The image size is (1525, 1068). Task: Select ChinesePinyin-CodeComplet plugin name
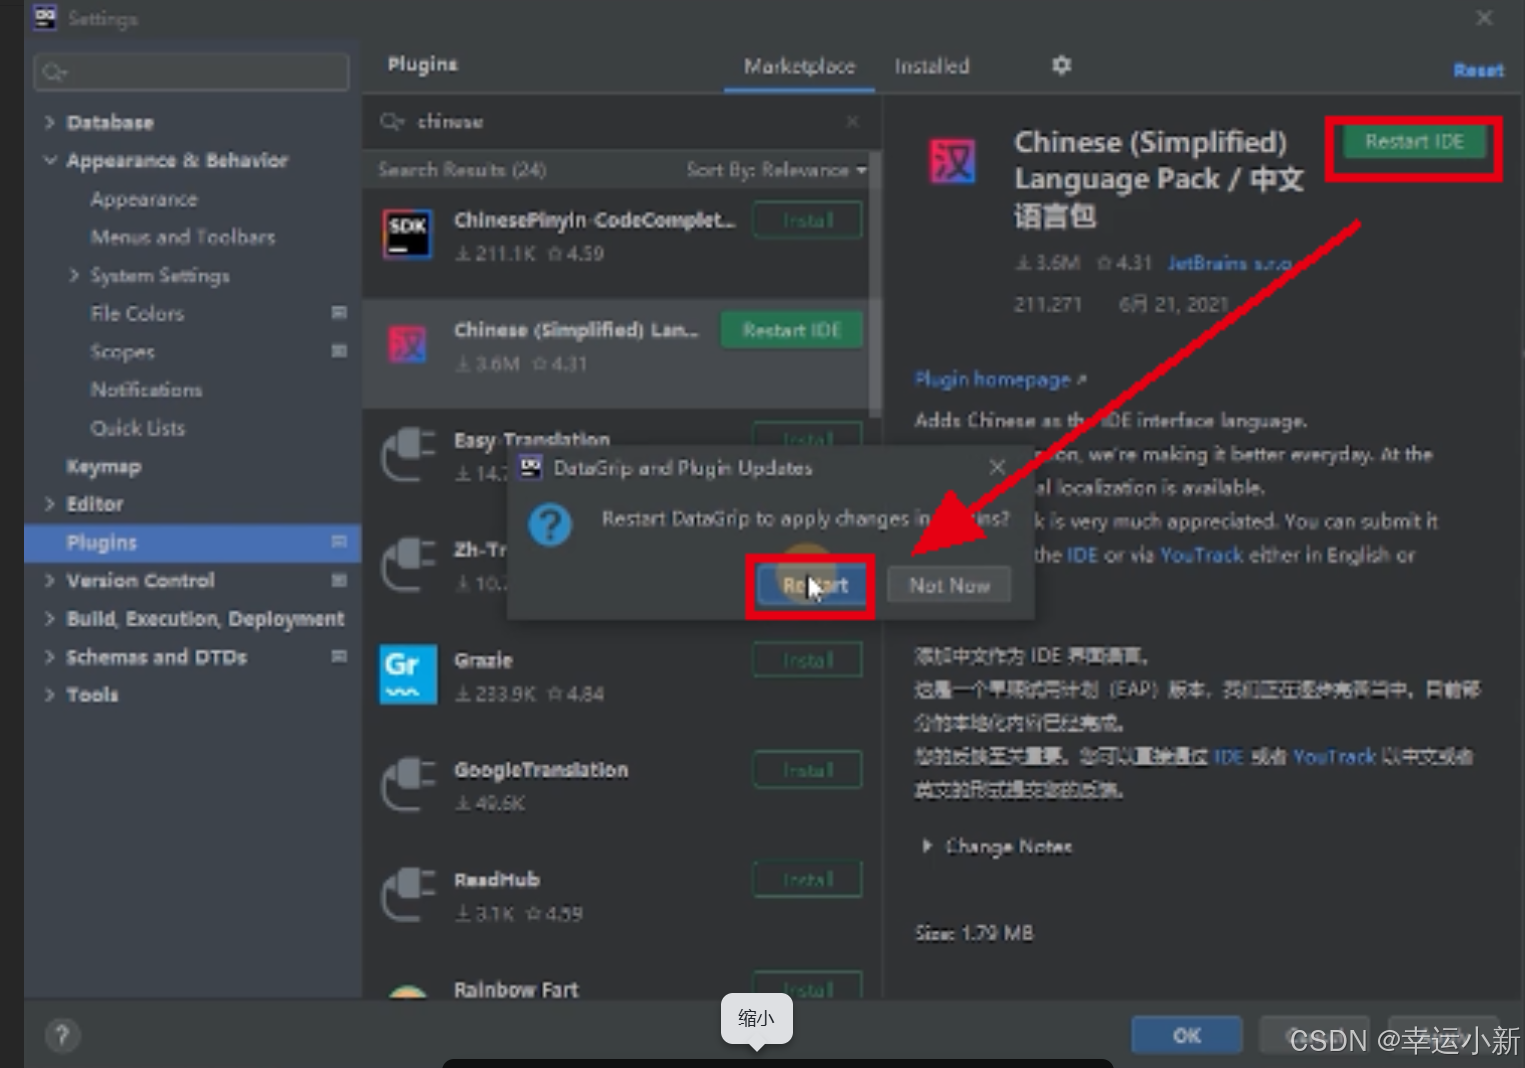594,220
